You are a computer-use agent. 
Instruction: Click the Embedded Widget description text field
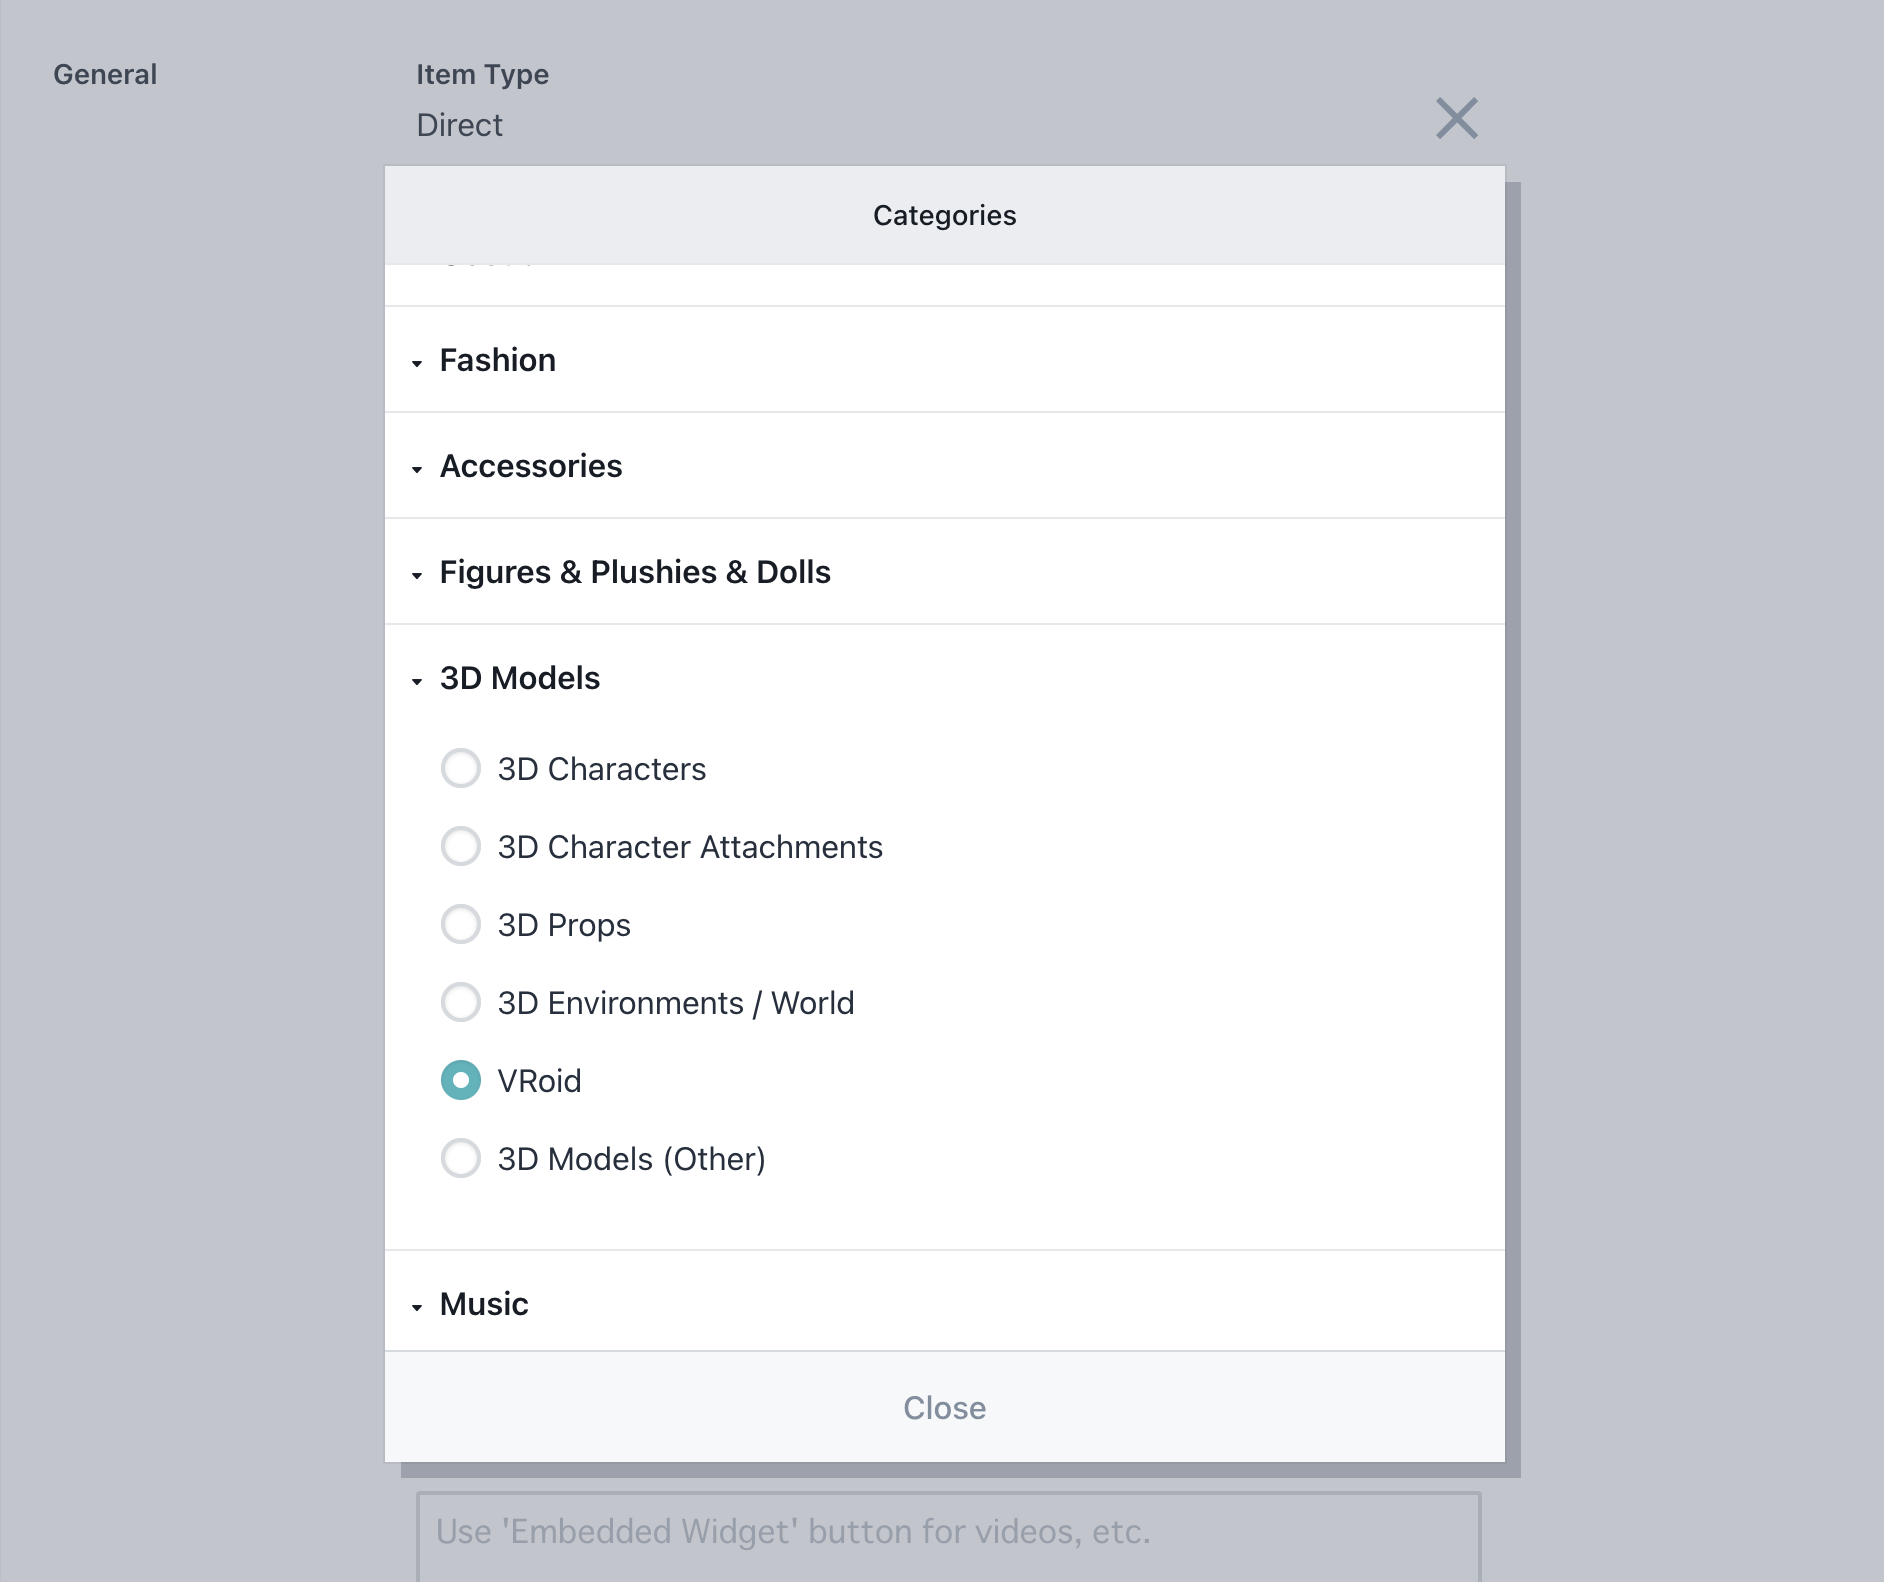pyautogui.click(x=948, y=1537)
